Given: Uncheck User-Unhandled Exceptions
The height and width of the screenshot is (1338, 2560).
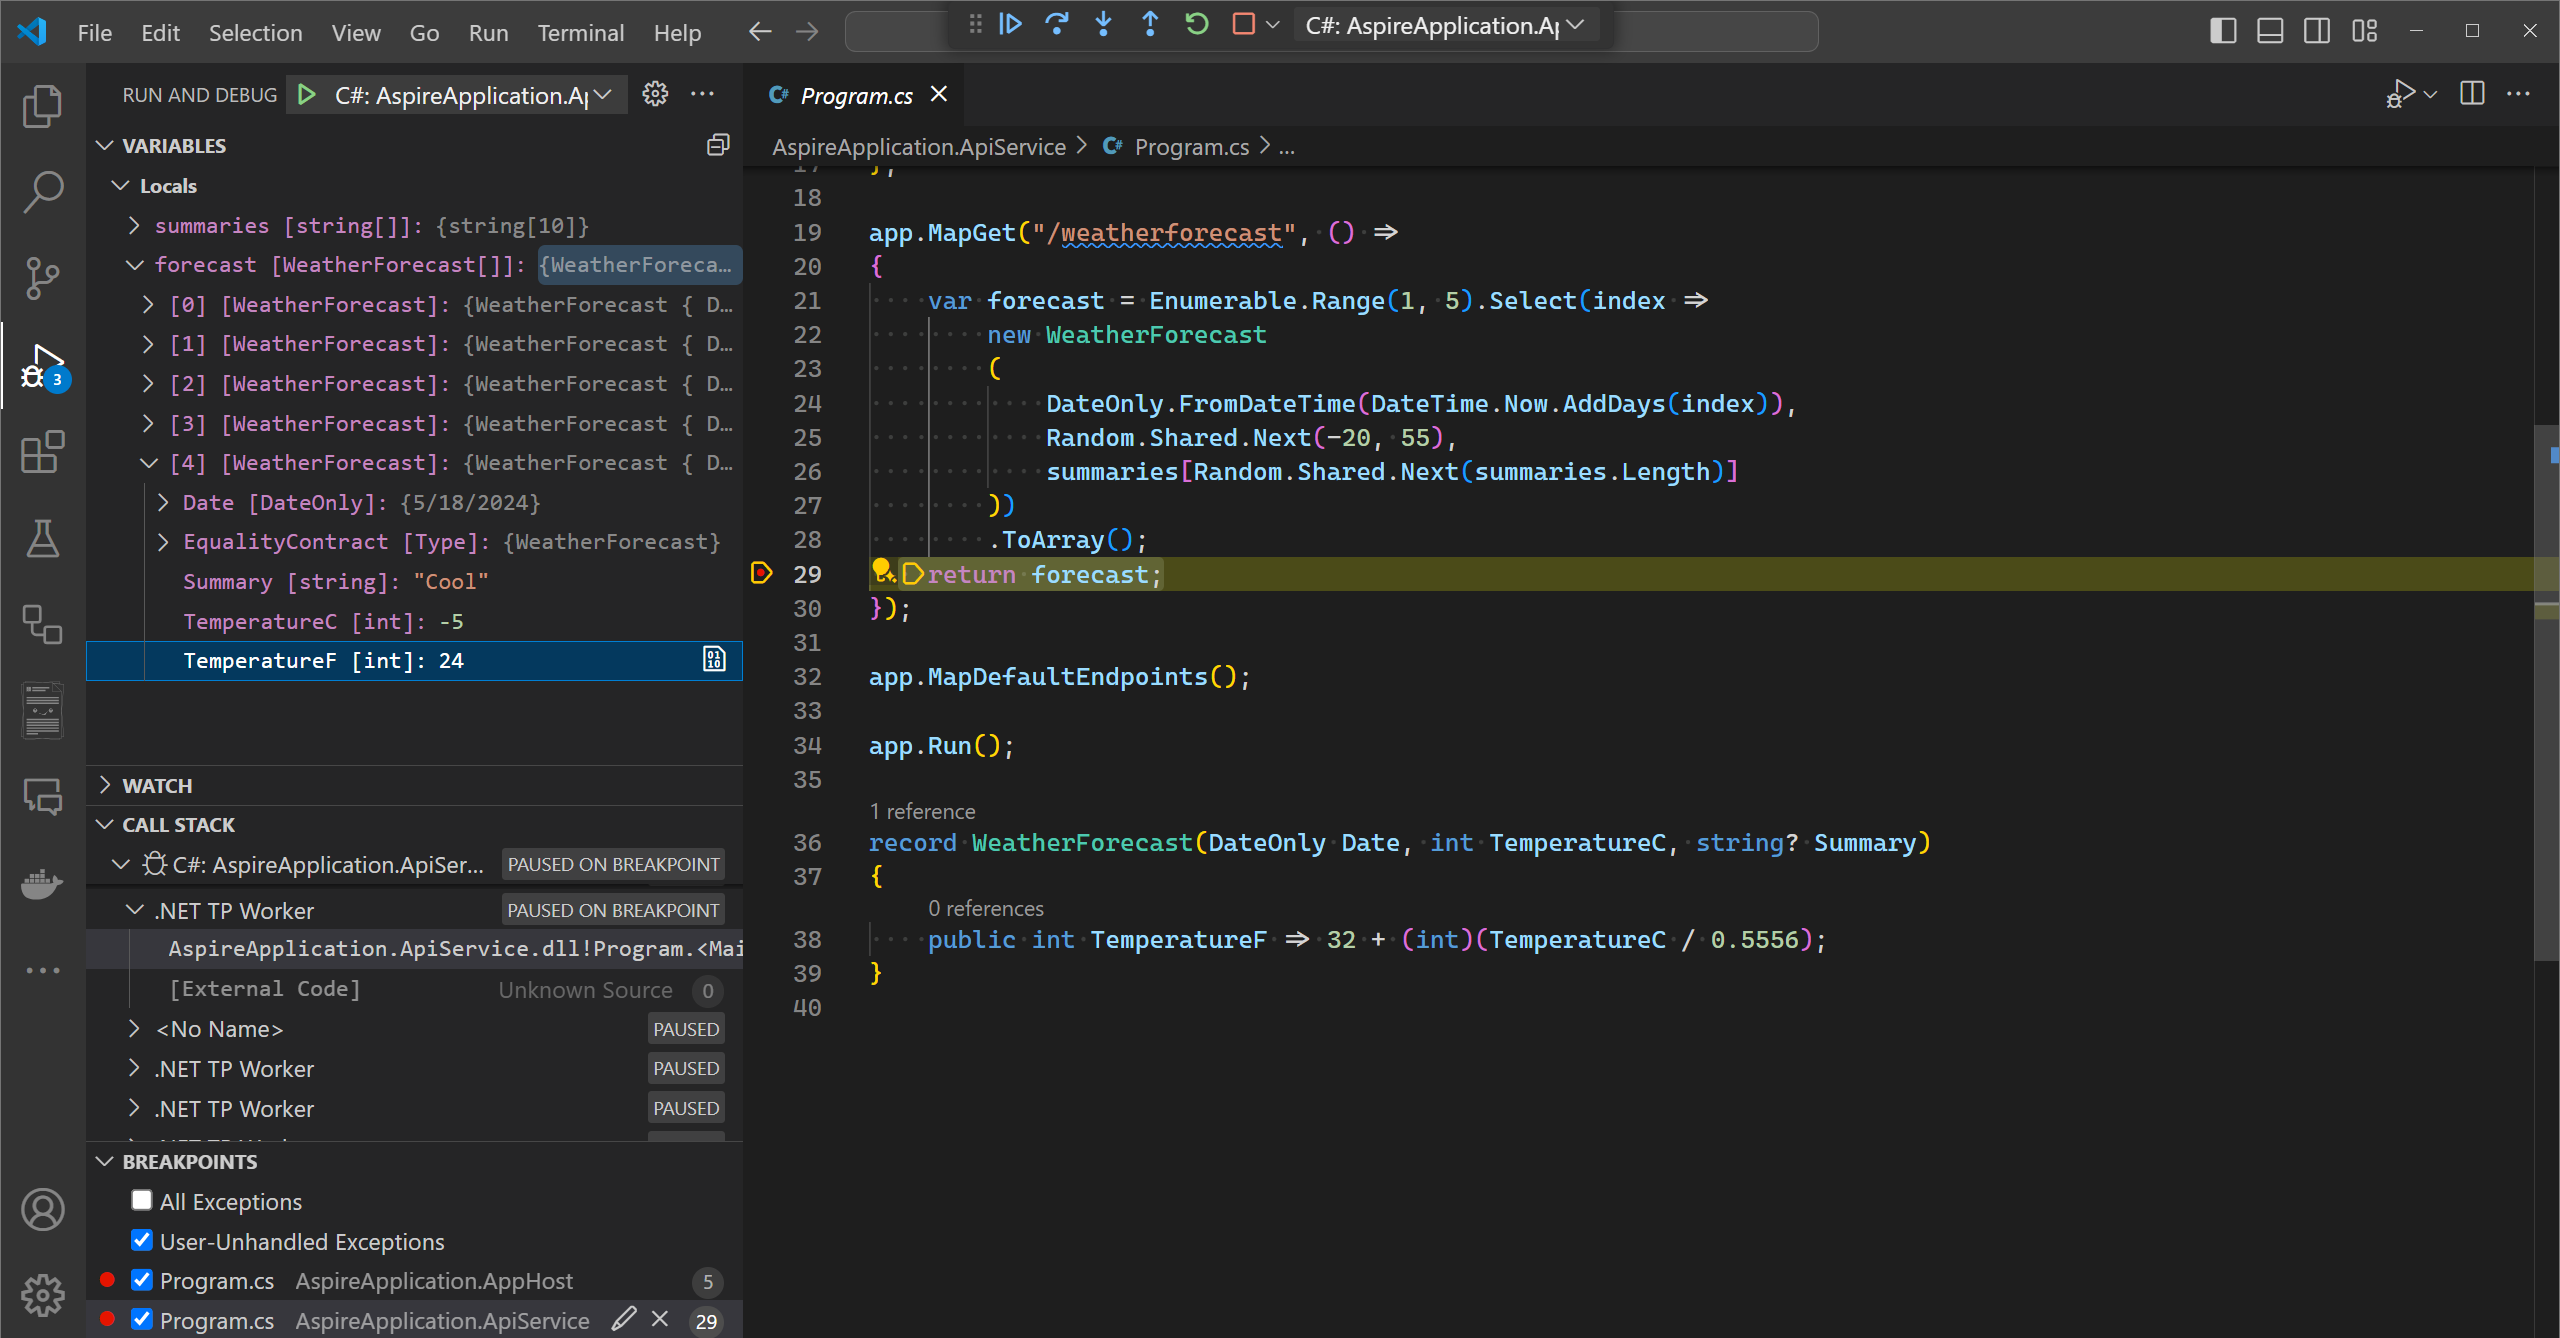Looking at the screenshot, I should [x=142, y=1240].
